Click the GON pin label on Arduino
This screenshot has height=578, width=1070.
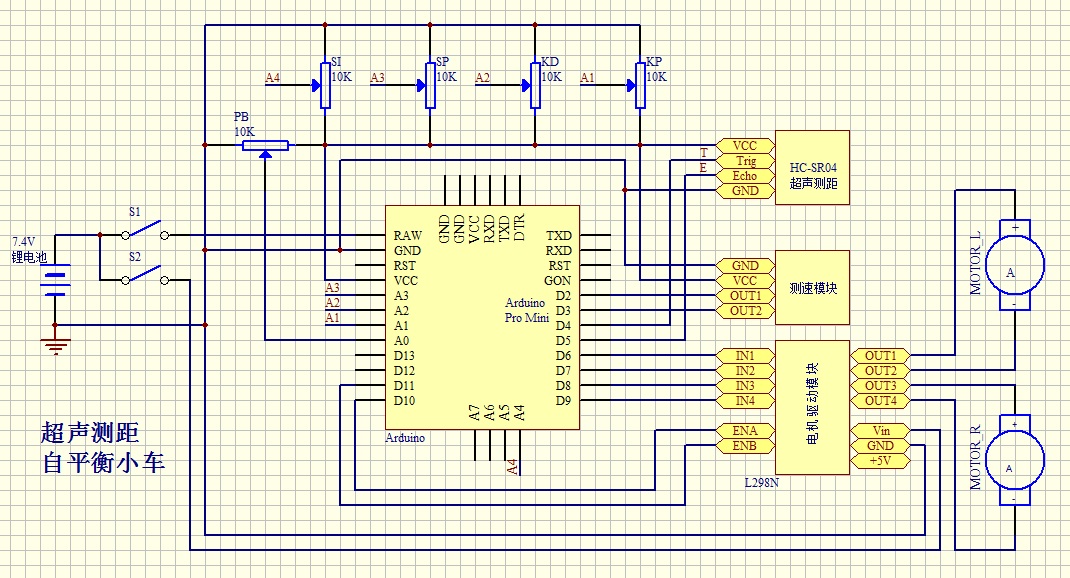pyautogui.click(x=558, y=280)
